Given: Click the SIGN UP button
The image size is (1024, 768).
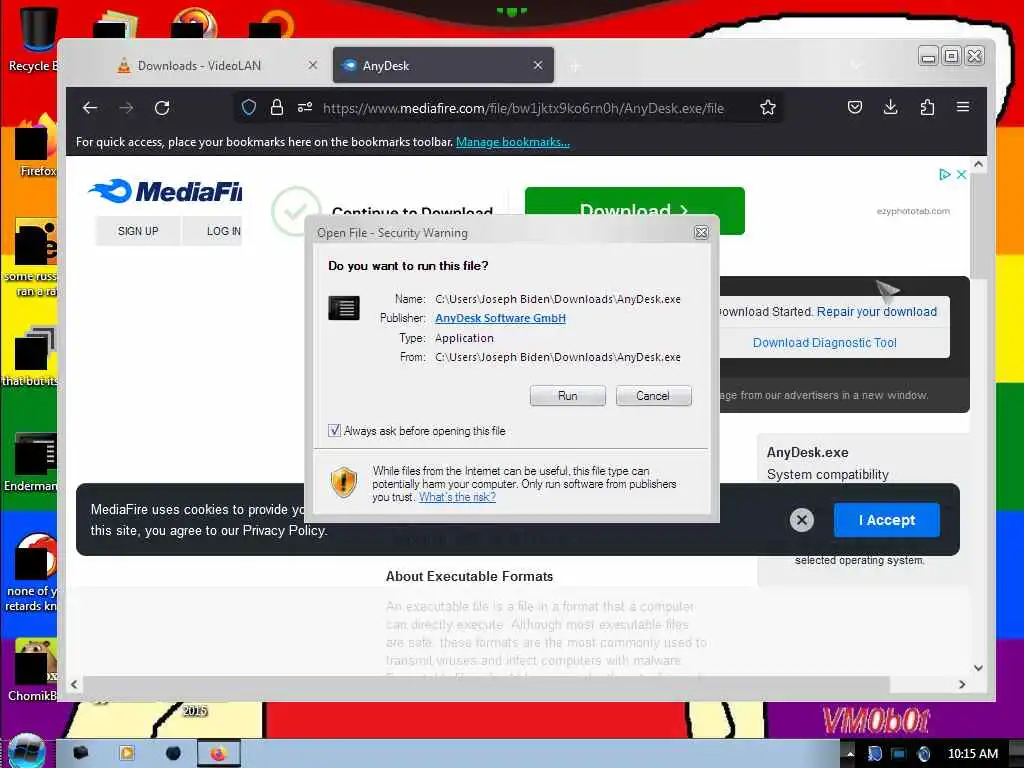Looking at the screenshot, I should coord(138,231).
